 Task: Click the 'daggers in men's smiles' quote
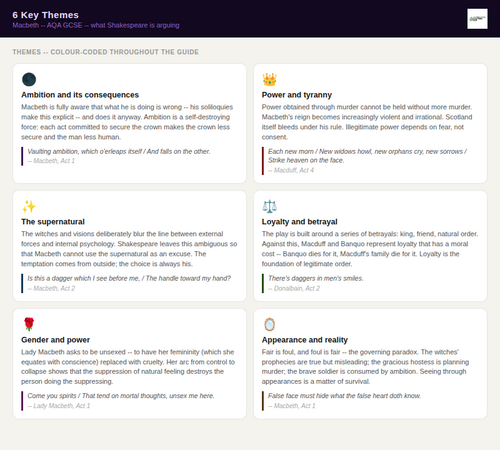(x=316, y=278)
